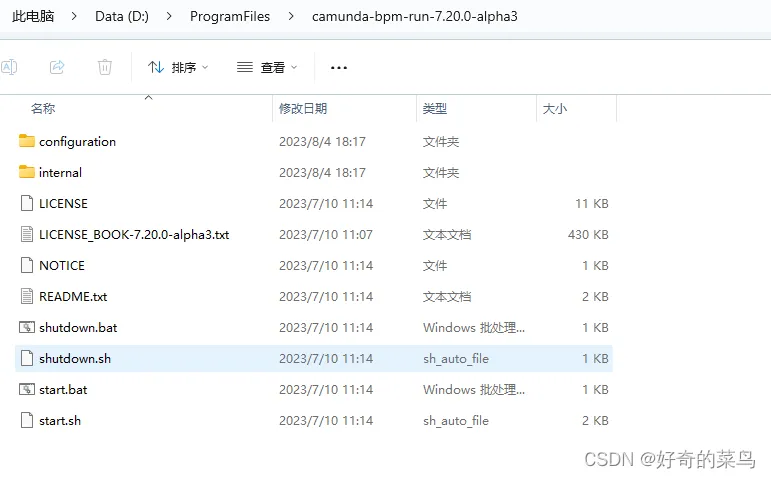The image size is (771, 478).
Task: Select the shutdown.sh file icon
Action: tap(27, 358)
